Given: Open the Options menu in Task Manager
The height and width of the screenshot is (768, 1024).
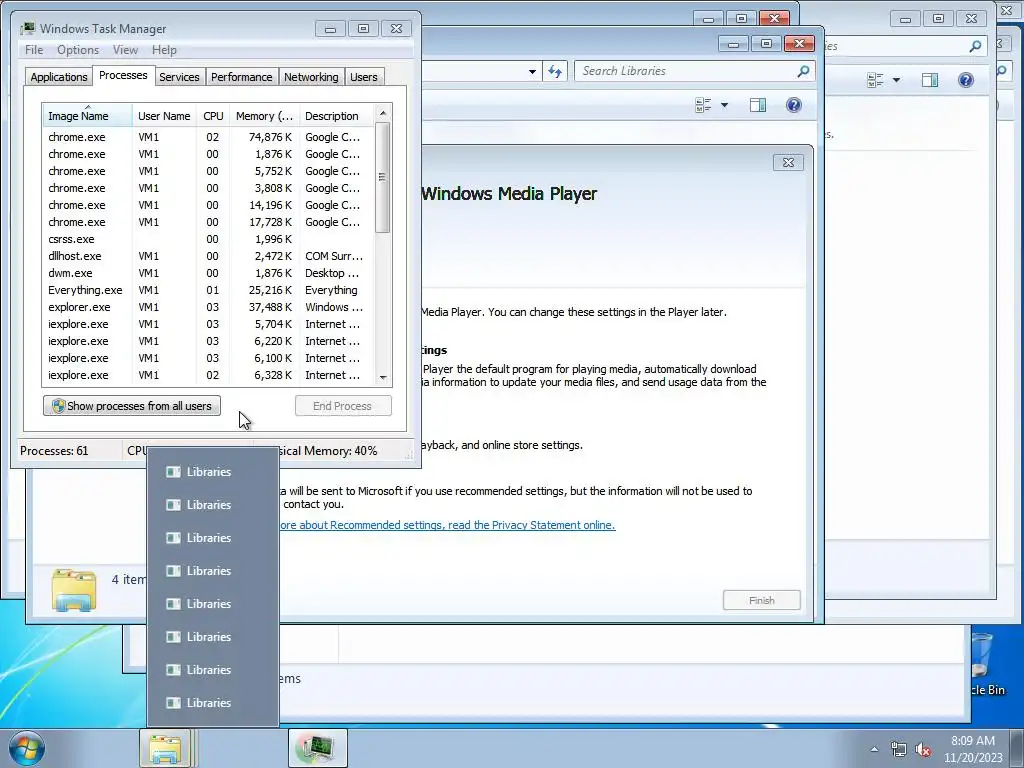Looking at the screenshot, I should pyautogui.click(x=78, y=50).
